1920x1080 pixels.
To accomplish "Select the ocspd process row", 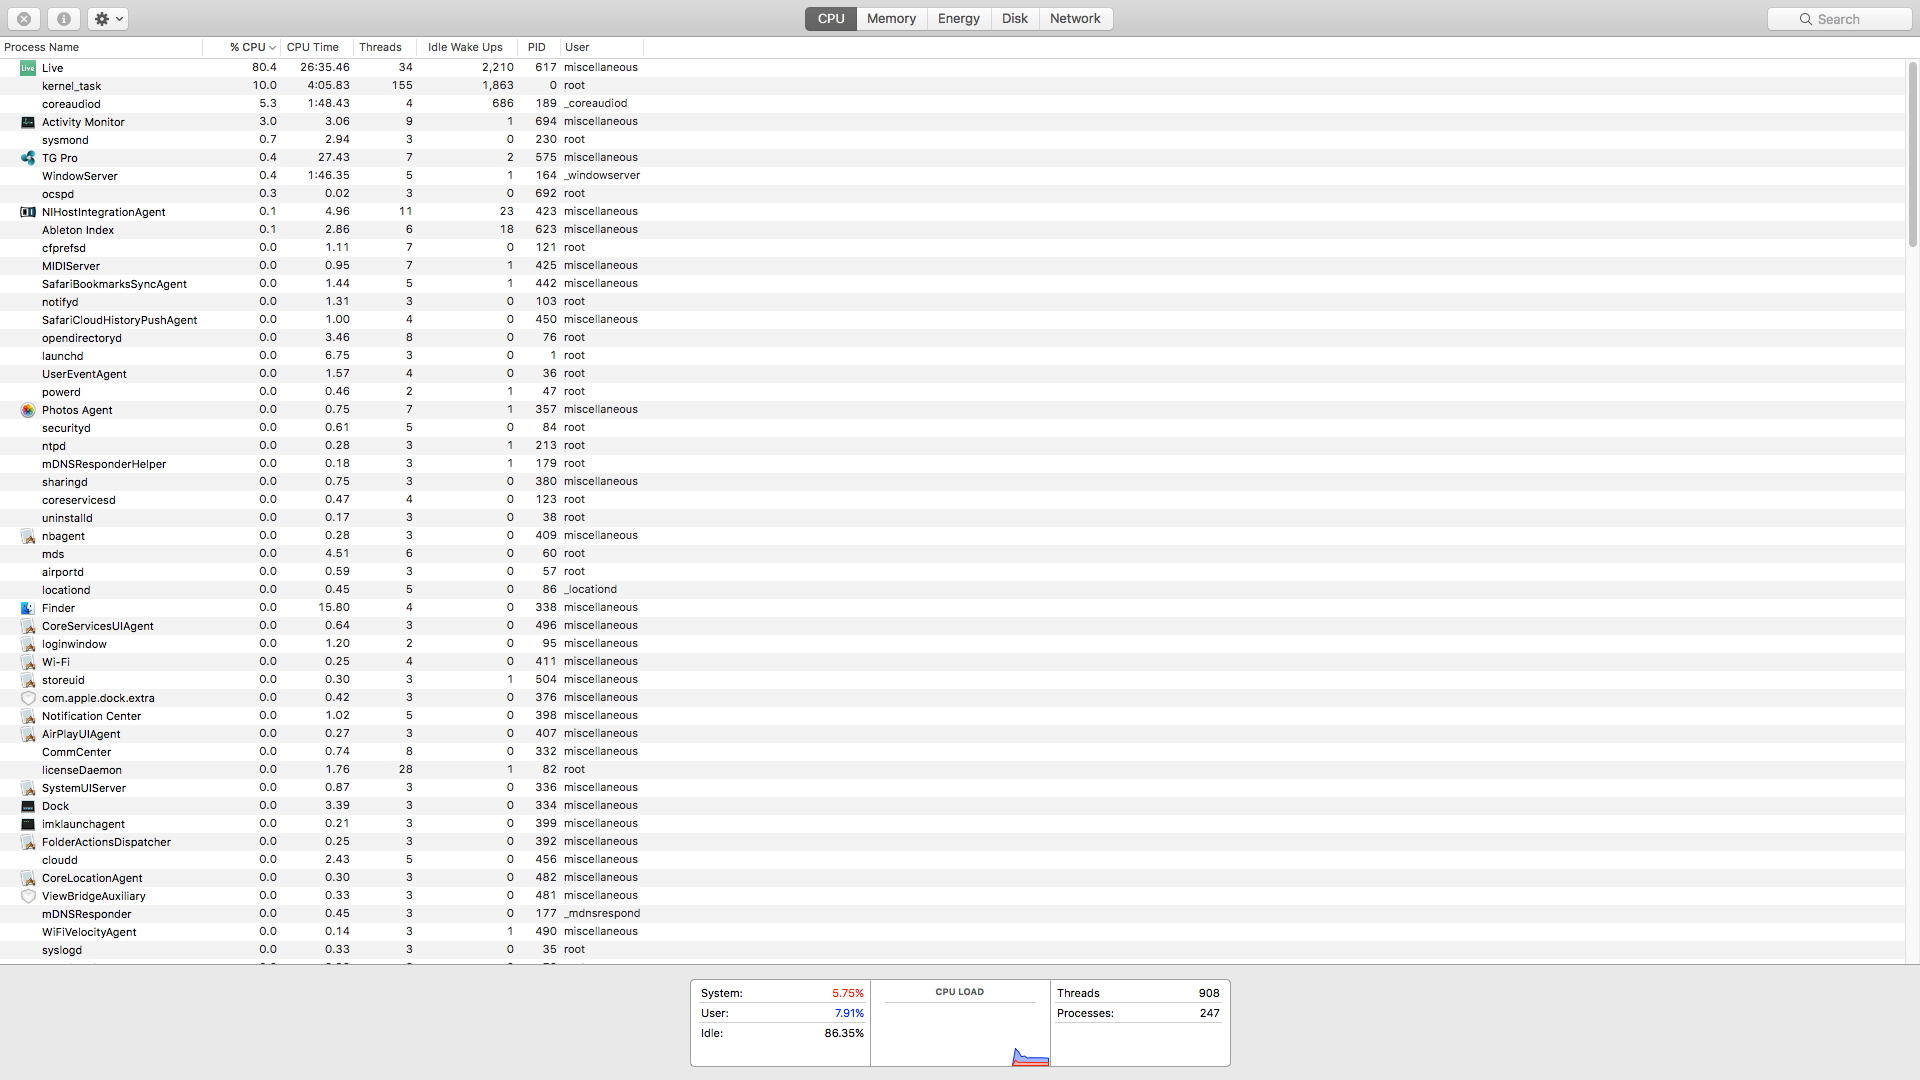I will click(x=952, y=194).
